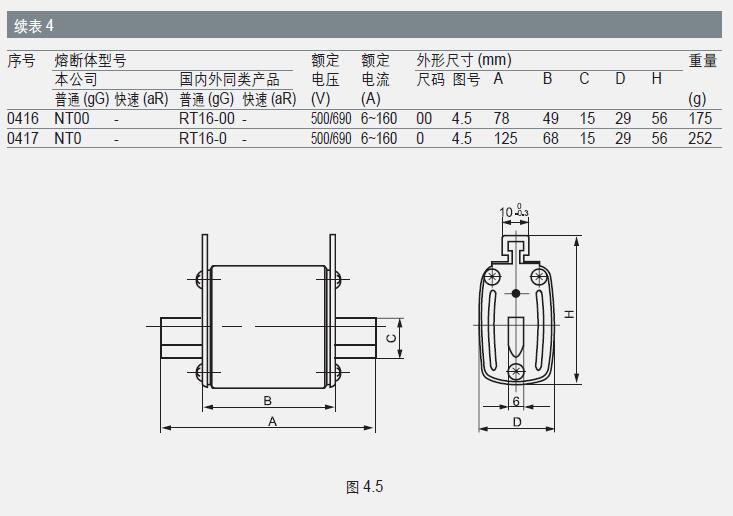The width and height of the screenshot is (733, 516).
Task: Select the 国内外同类产品 subheader
Action: 229,80
